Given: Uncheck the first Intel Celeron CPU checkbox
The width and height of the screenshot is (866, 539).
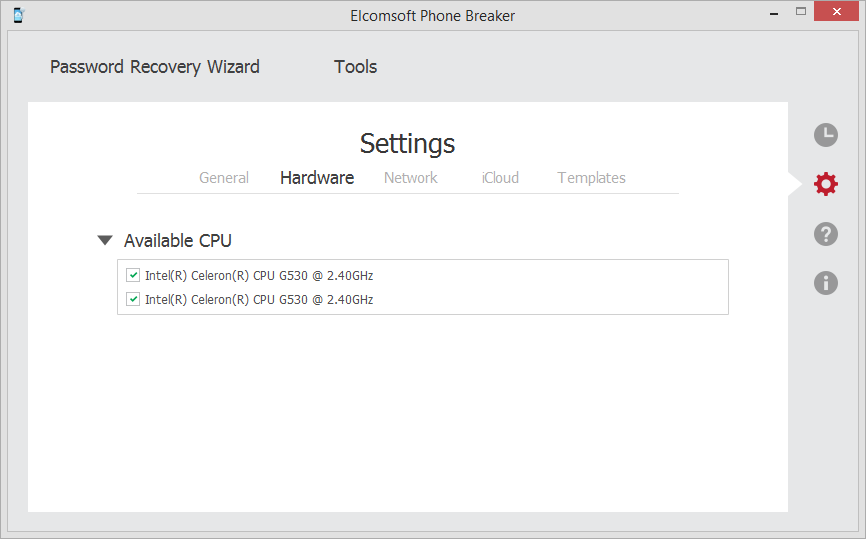Looking at the screenshot, I should 133,275.
